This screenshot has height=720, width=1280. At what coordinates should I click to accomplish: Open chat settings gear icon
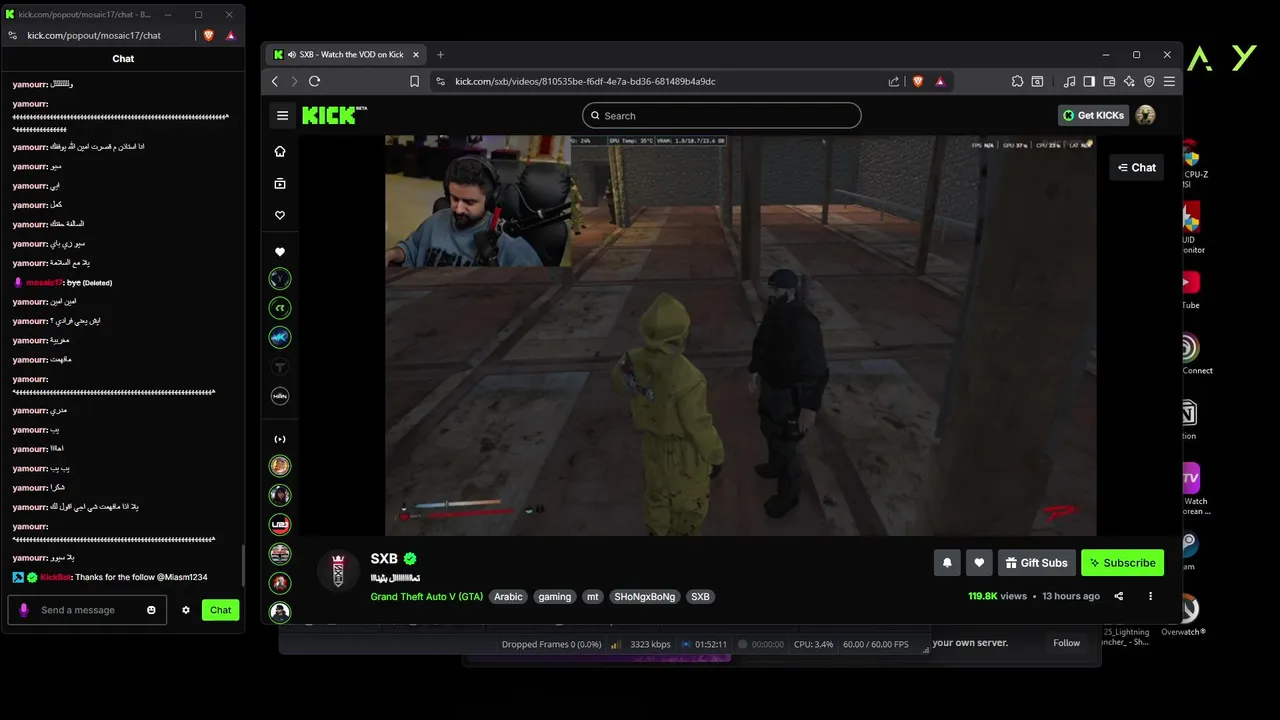tap(185, 610)
